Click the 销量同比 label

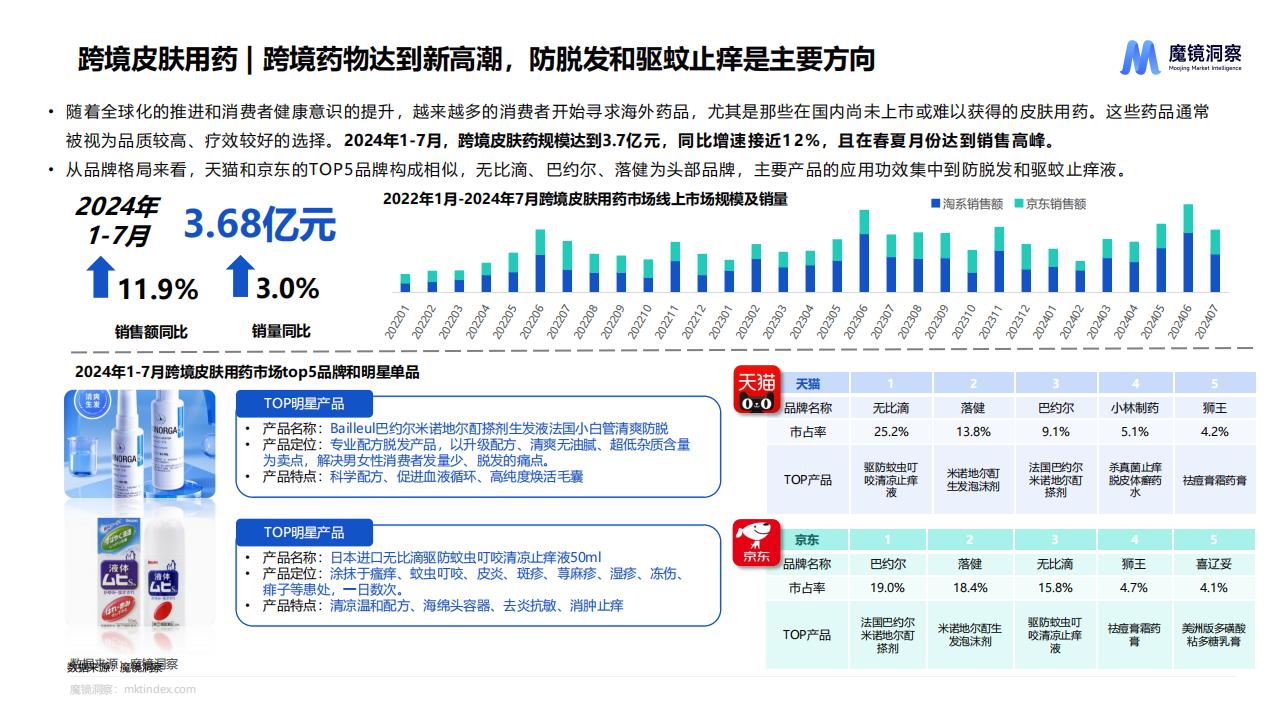pos(281,331)
